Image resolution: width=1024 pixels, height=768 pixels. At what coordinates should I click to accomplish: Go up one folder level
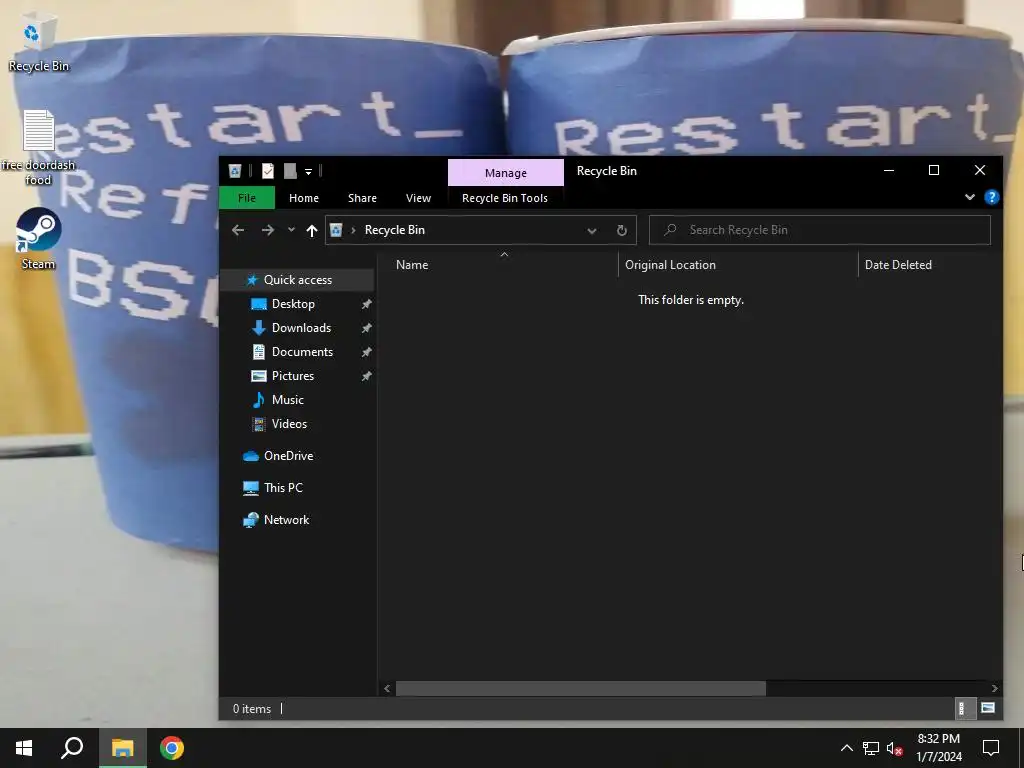point(312,230)
